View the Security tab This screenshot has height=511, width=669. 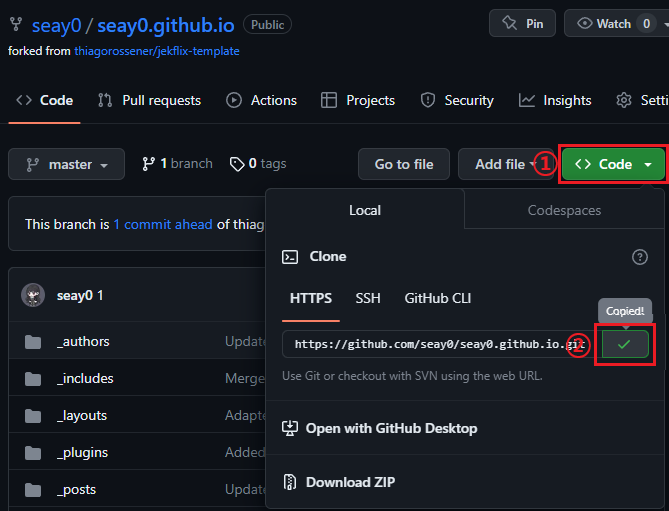point(457,100)
